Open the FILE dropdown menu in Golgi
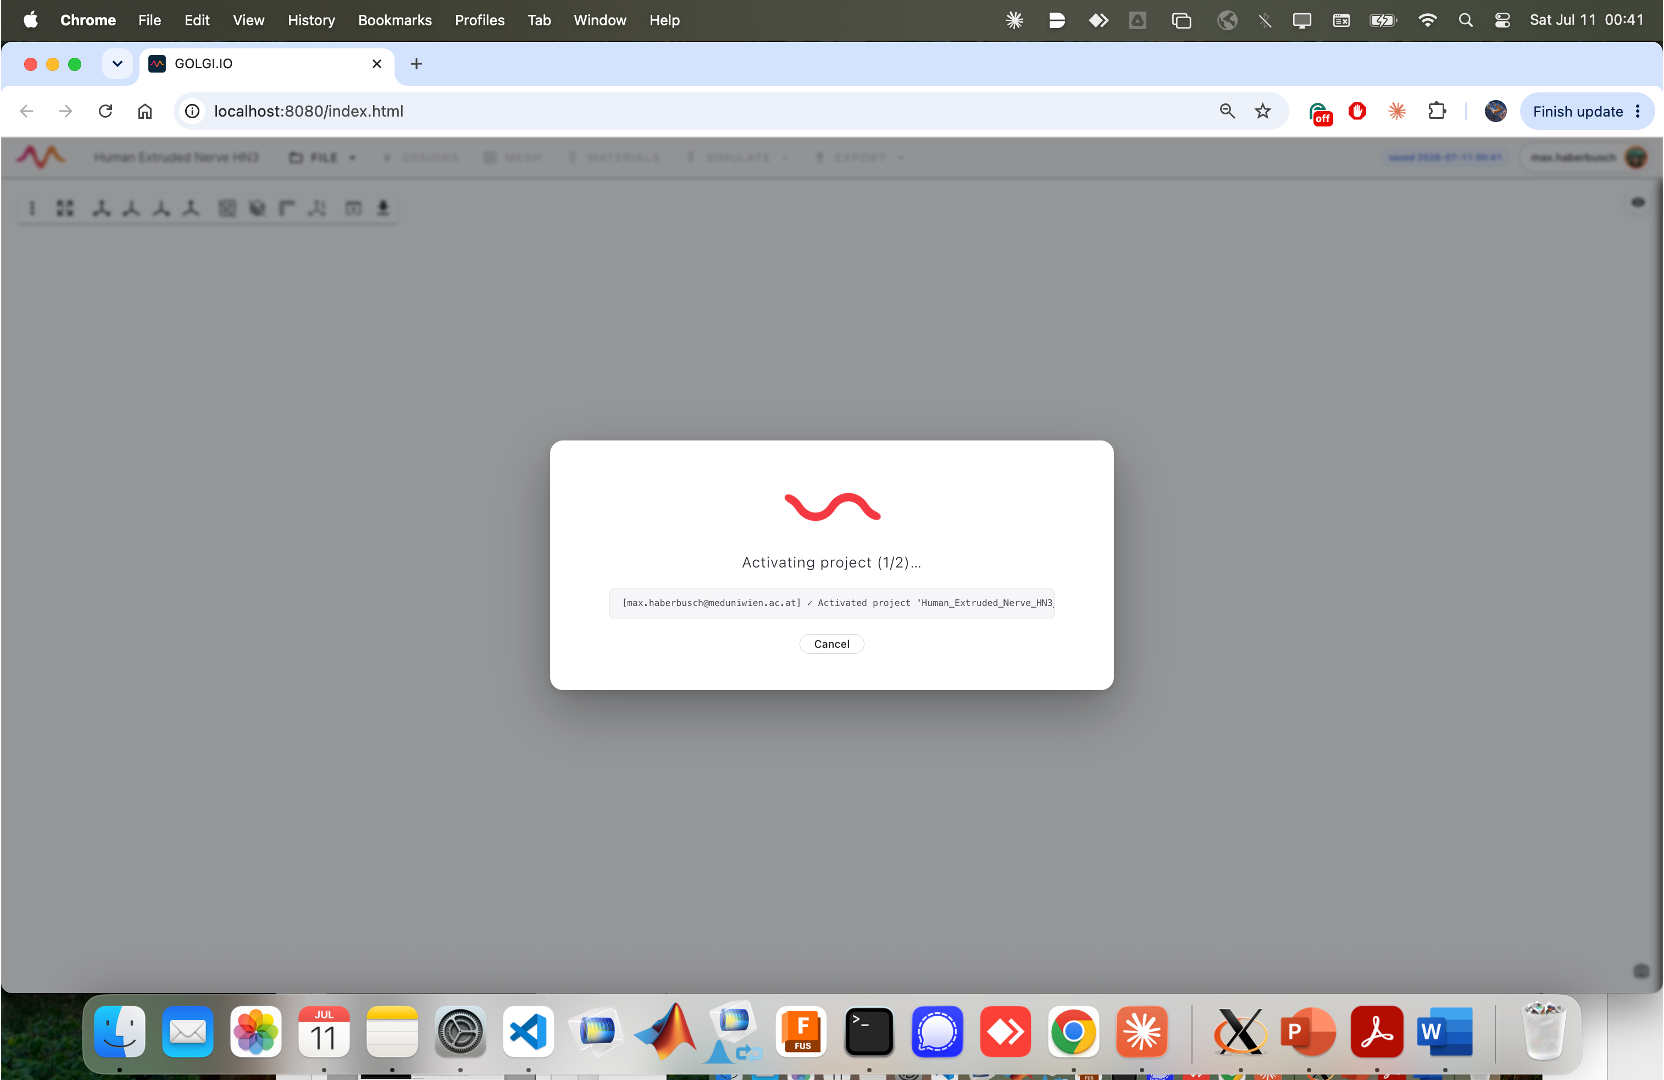Image resolution: width=1664 pixels, height=1080 pixels. [x=323, y=158]
